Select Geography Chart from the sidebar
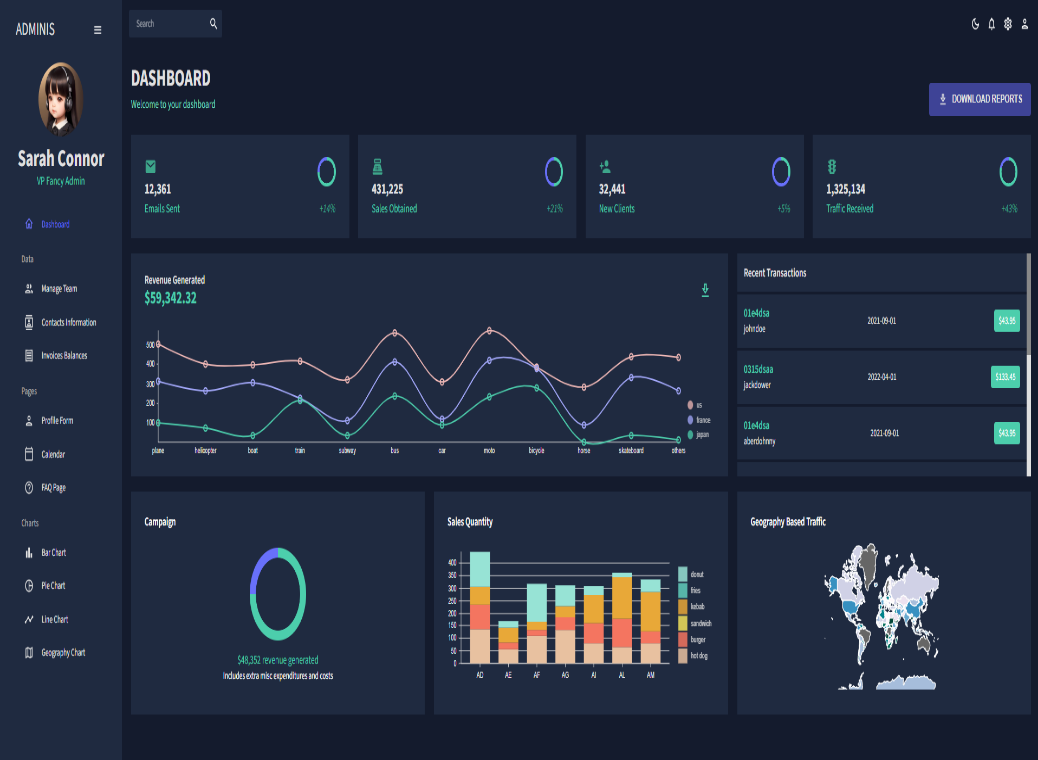Screen dimensions: 1038x760 click(62, 653)
